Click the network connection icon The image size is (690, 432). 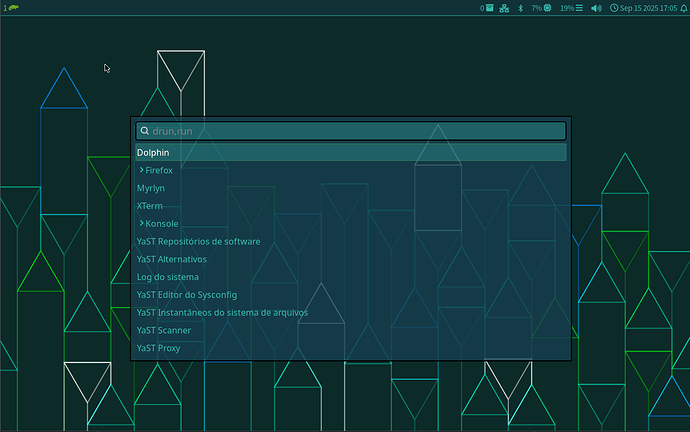coord(504,8)
